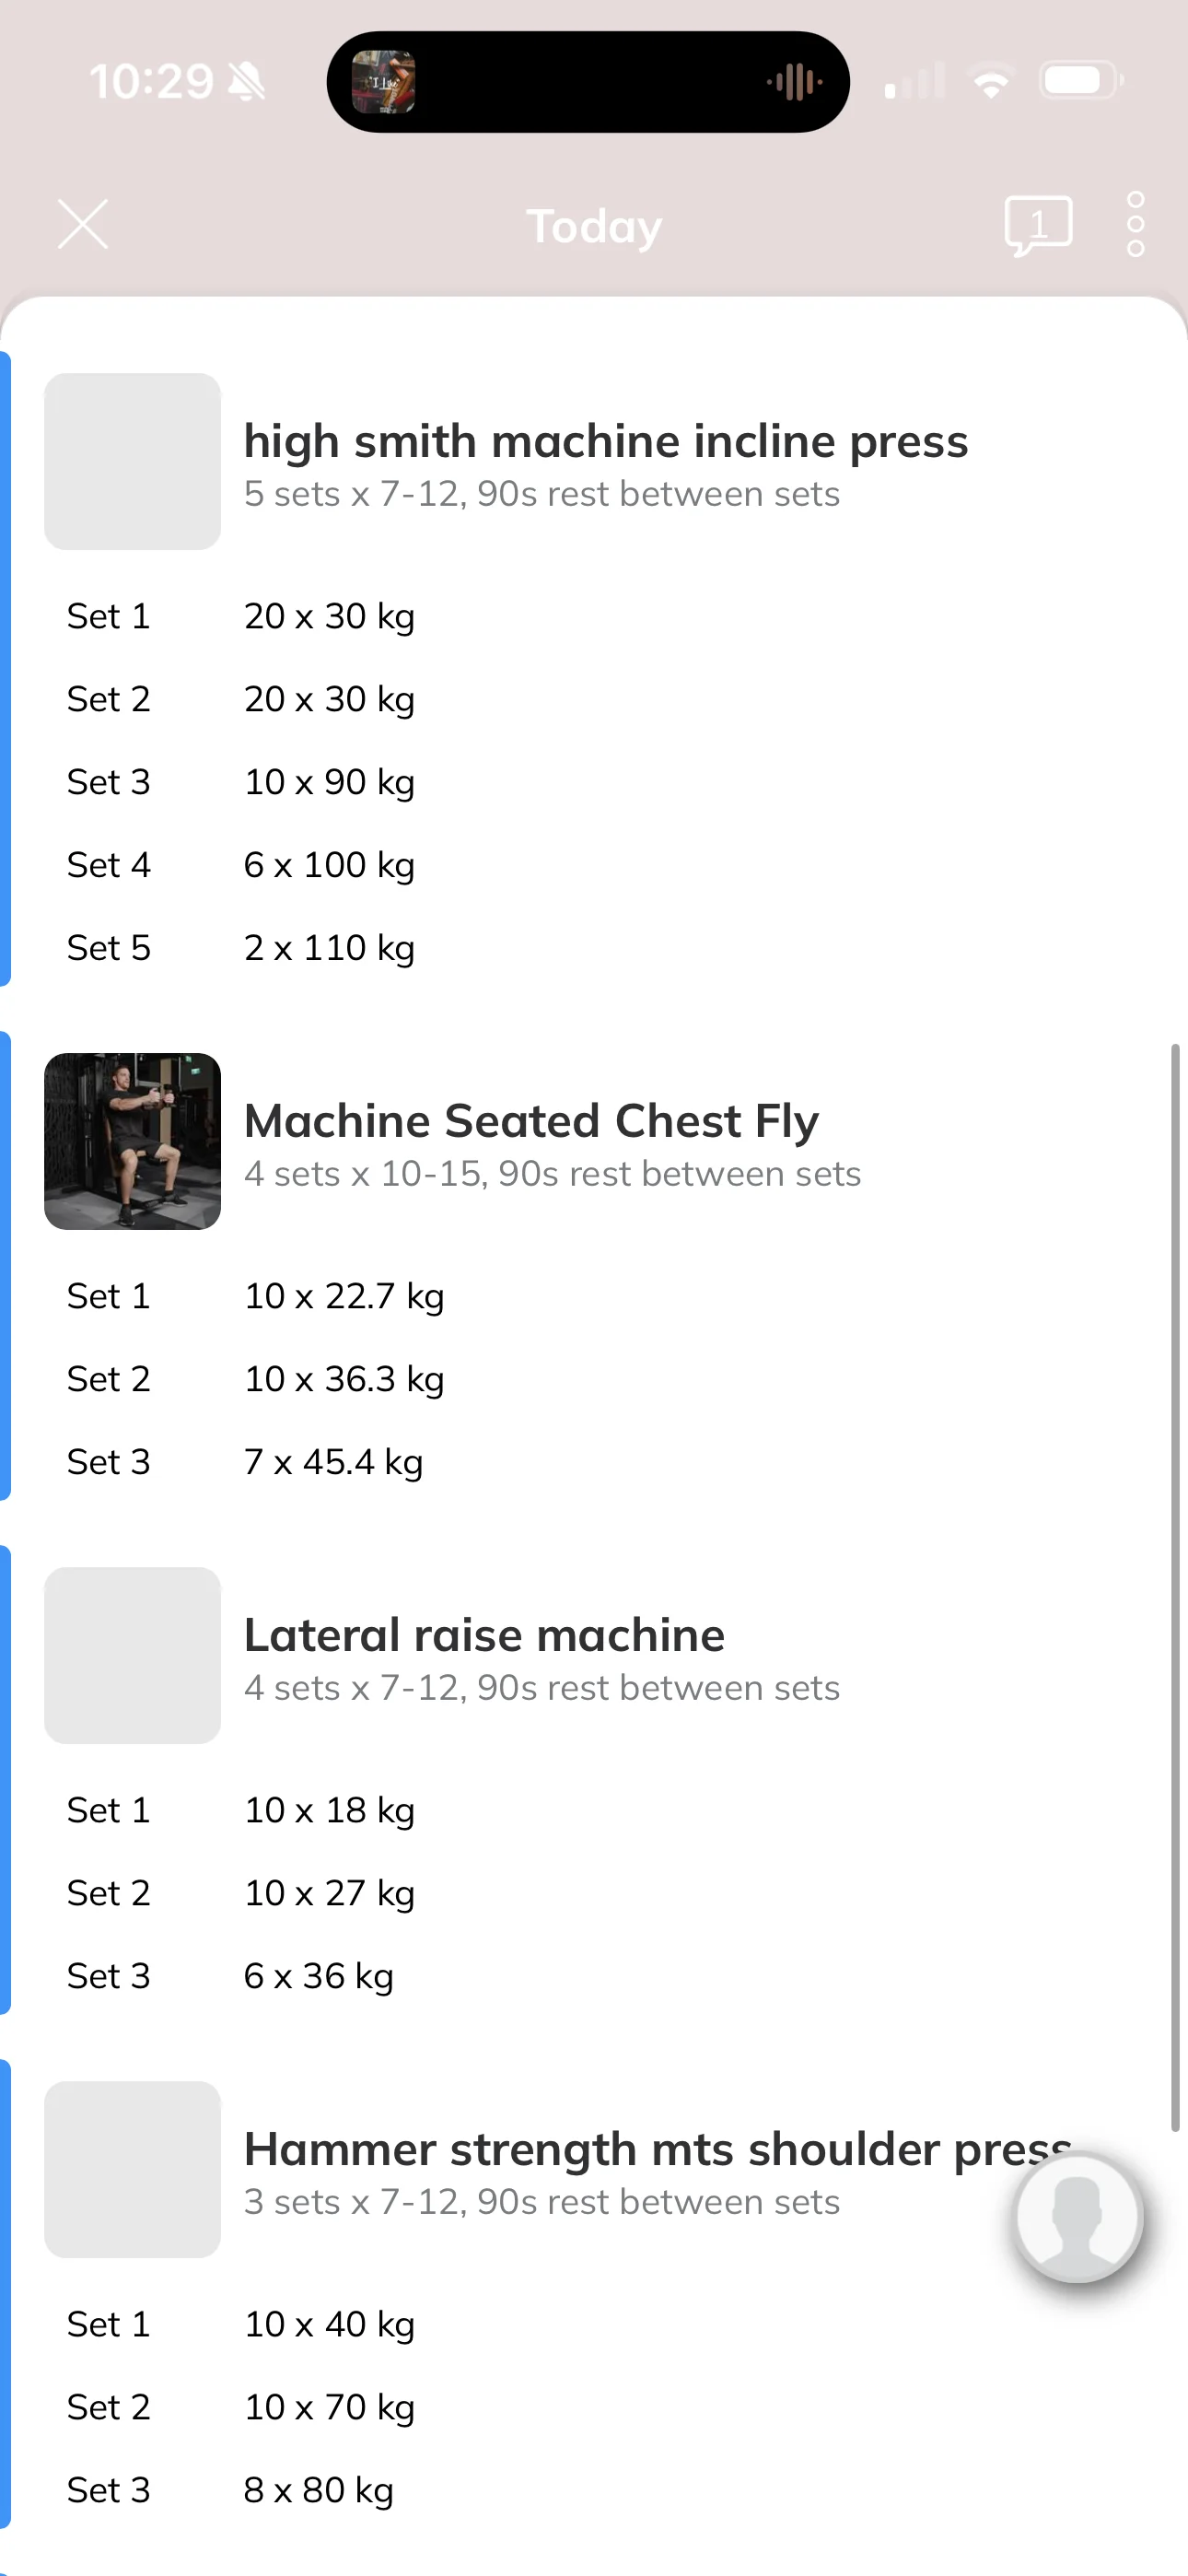Viewport: 1188px width, 2576px height.
Task: Select Hammer strength mts shoulder press title
Action: [658, 2149]
